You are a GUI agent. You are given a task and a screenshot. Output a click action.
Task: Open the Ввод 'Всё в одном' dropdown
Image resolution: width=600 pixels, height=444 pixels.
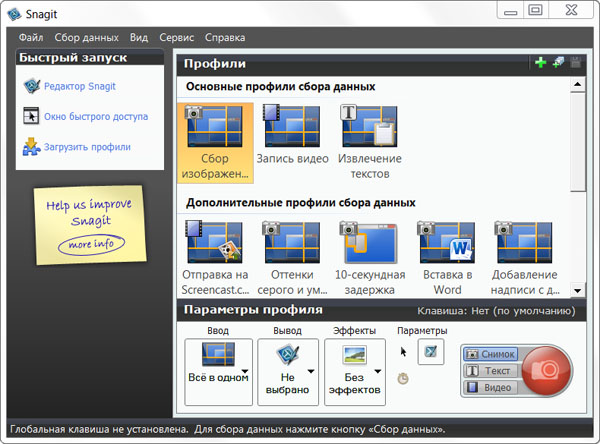pyautogui.click(x=218, y=372)
